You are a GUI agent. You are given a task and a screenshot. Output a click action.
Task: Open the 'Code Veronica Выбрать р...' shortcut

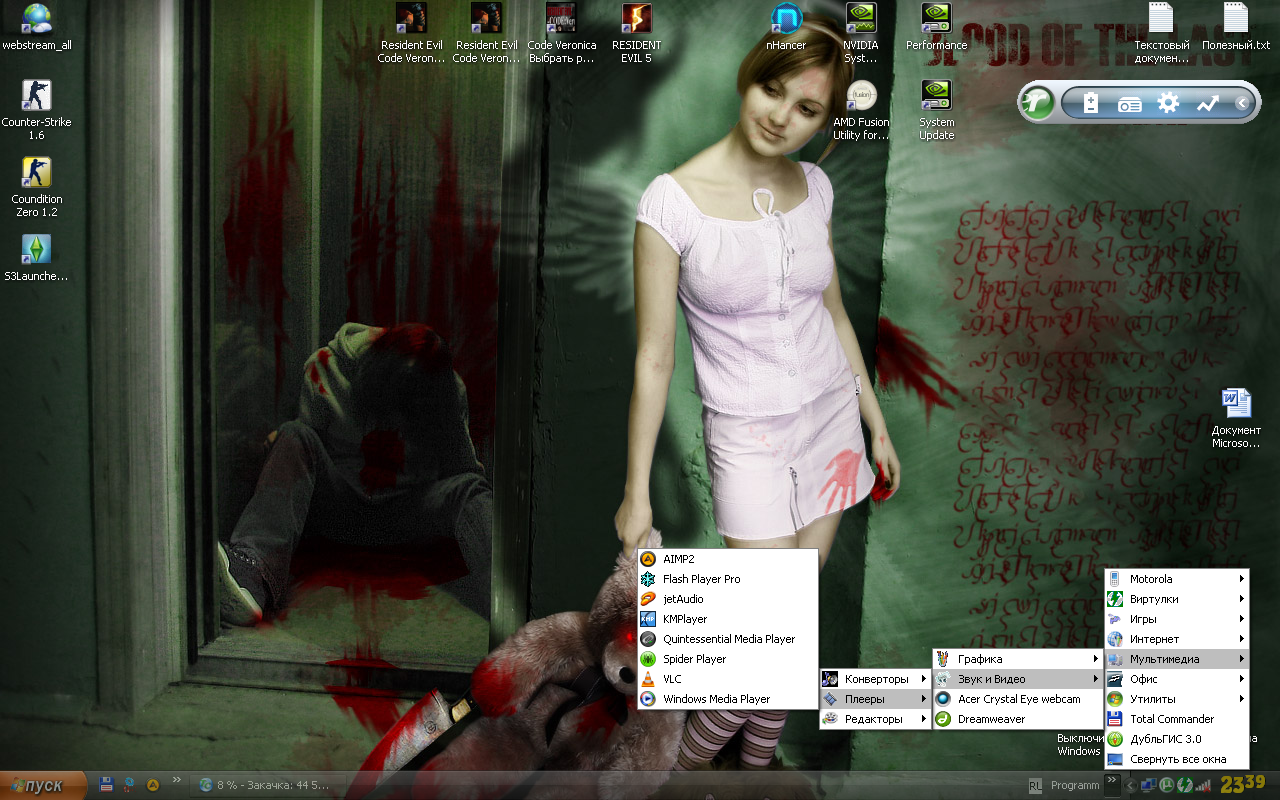point(562,33)
